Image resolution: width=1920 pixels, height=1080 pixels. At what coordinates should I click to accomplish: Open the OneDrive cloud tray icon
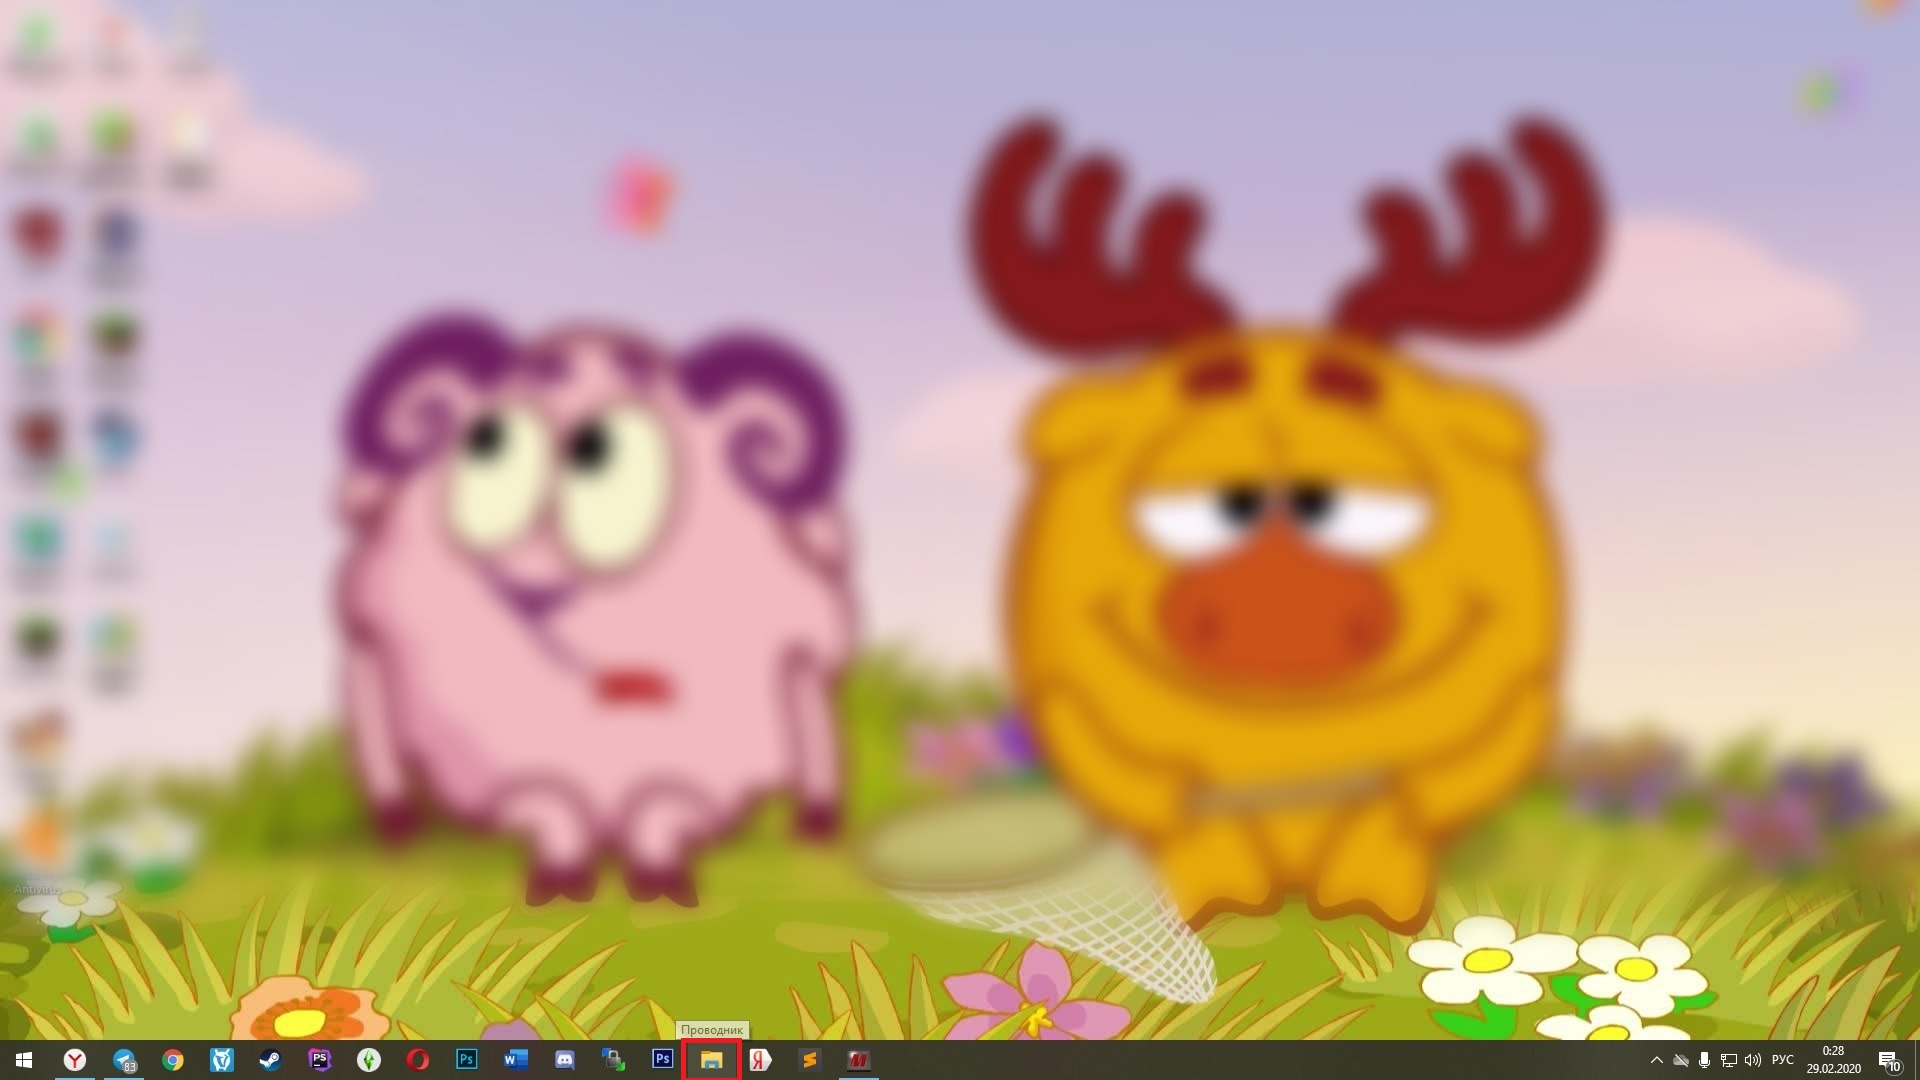[x=1681, y=1060]
